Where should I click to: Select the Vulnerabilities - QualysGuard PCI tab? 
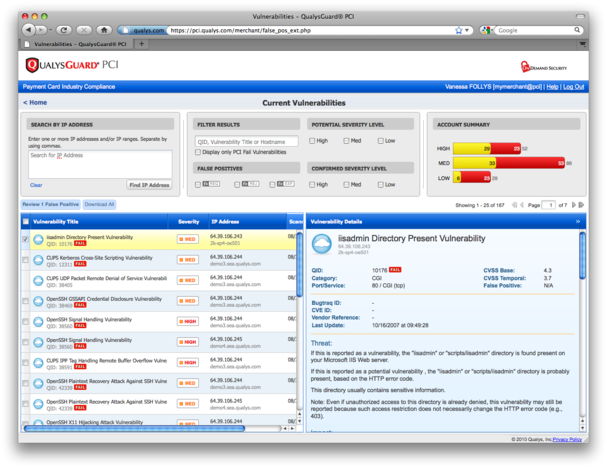76,44
